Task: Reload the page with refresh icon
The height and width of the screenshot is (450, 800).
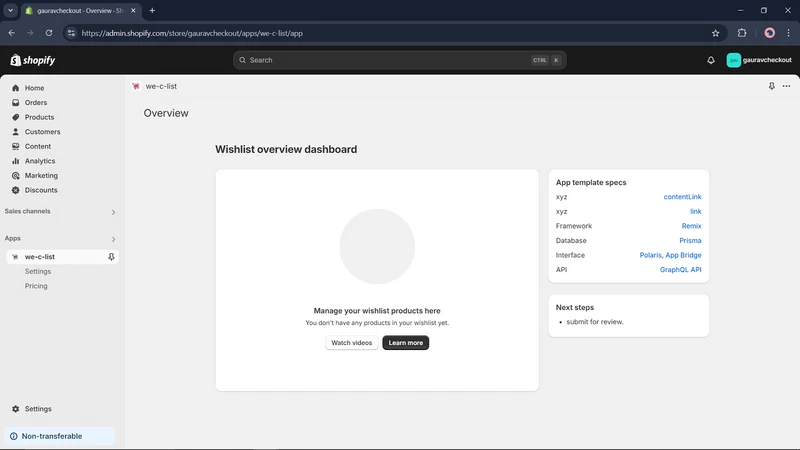Action: tap(49, 33)
